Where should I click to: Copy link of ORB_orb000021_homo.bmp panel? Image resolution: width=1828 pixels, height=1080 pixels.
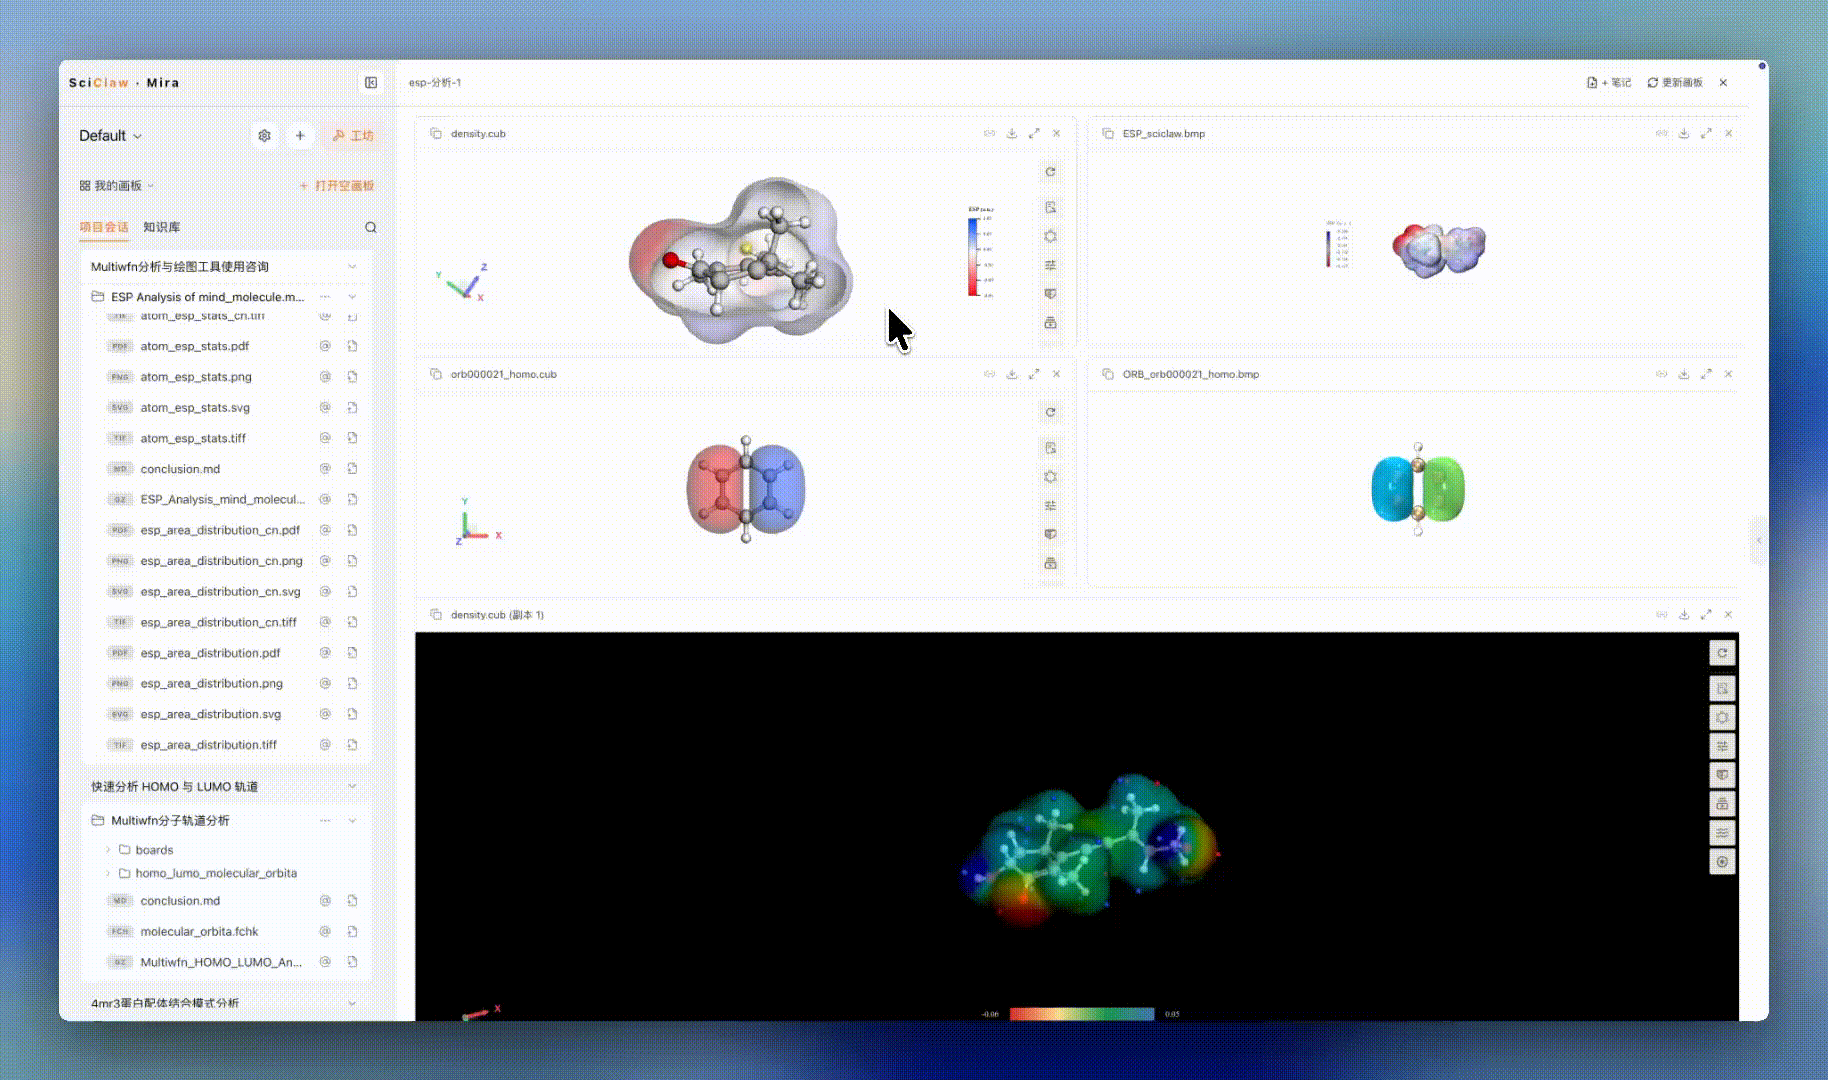coord(1661,374)
